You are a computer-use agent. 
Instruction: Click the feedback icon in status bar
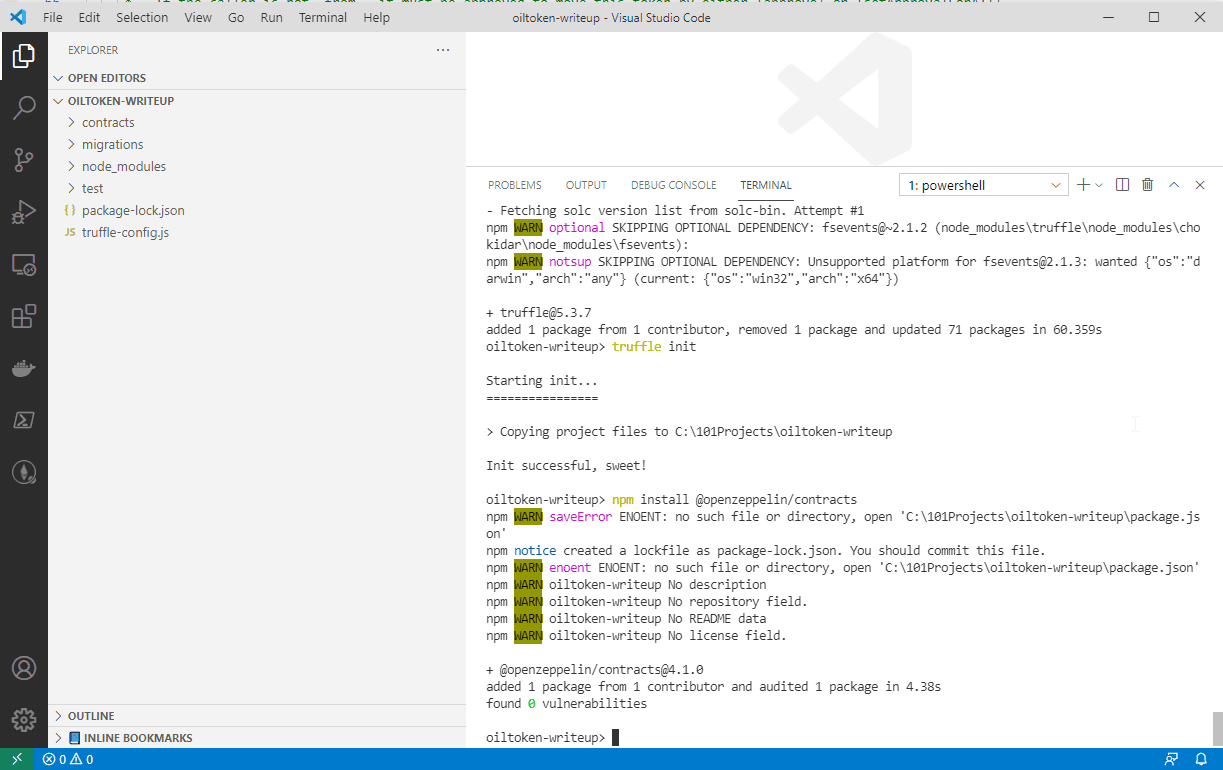point(1171,759)
